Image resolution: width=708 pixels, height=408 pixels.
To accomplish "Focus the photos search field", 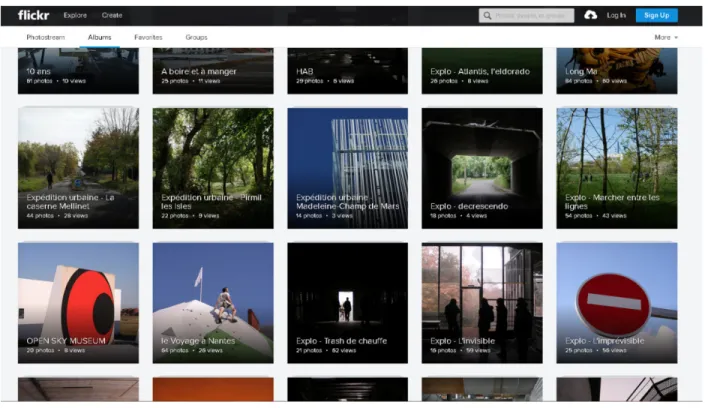I will pyautogui.click(x=526, y=16).
